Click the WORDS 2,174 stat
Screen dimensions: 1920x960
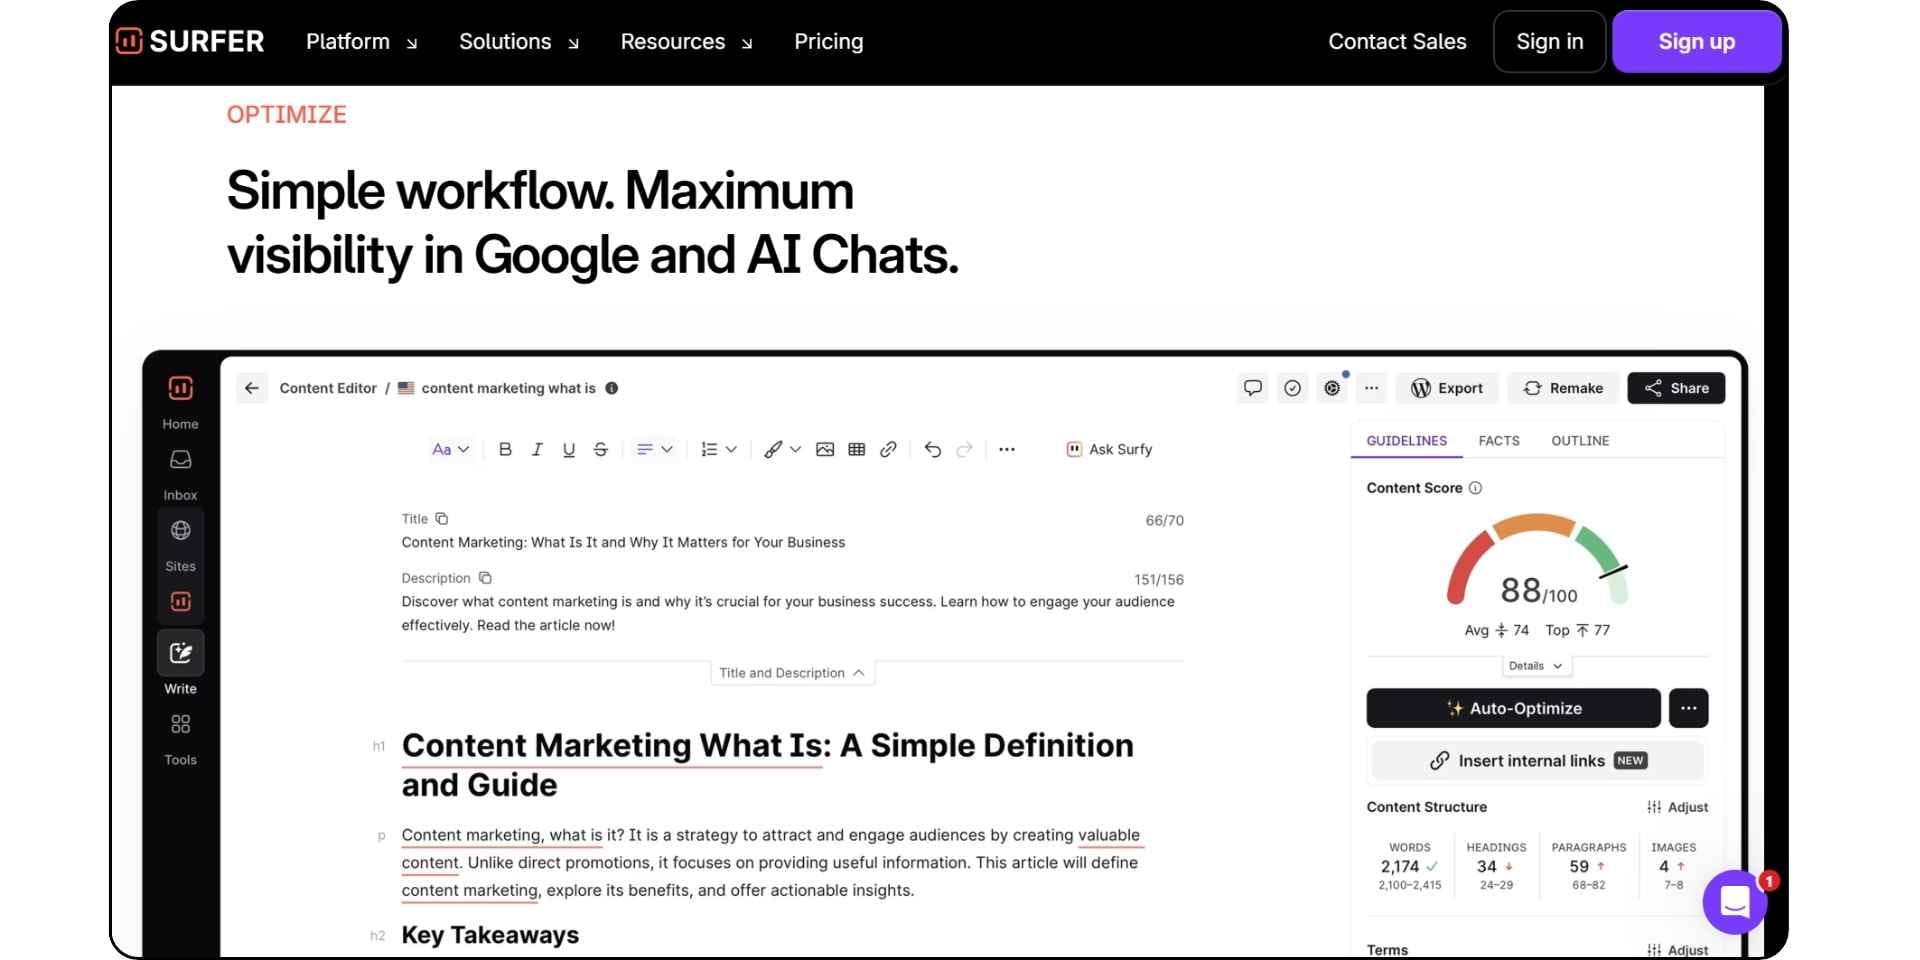point(1410,867)
